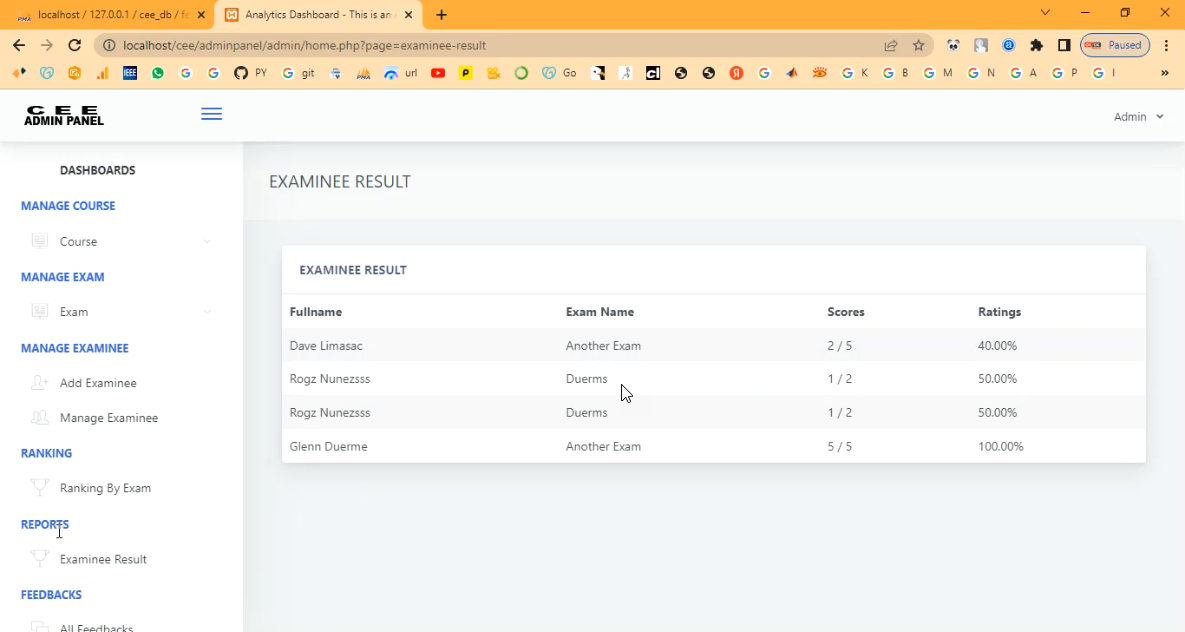Image resolution: width=1185 pixels, height=632 pixels.
Task: Open a new browser tab
Action: 442,15
